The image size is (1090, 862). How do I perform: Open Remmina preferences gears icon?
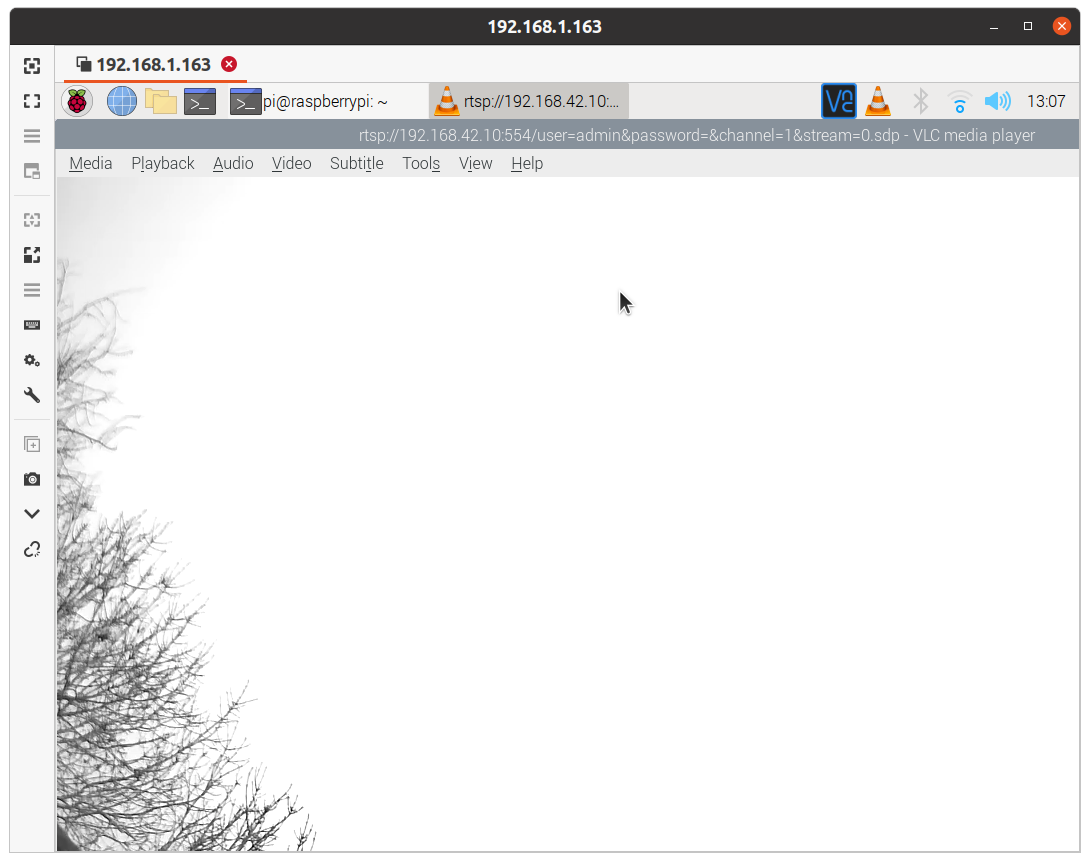click(32, 360)
